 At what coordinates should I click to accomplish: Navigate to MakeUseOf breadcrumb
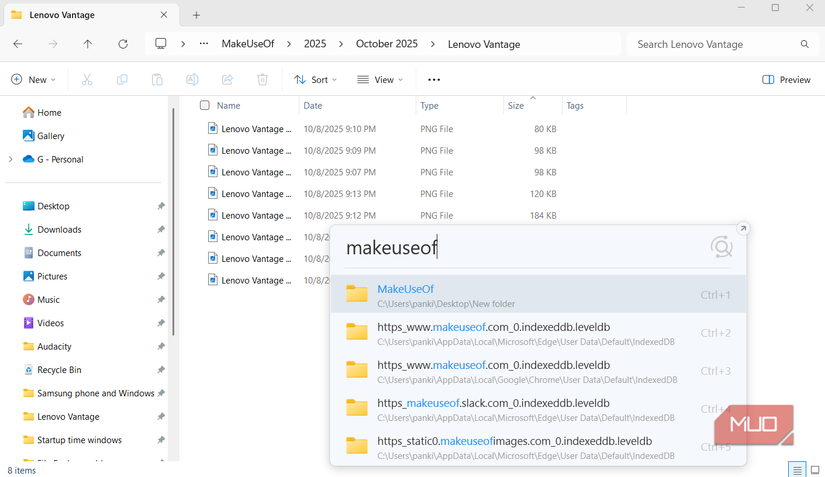point(248,44)
